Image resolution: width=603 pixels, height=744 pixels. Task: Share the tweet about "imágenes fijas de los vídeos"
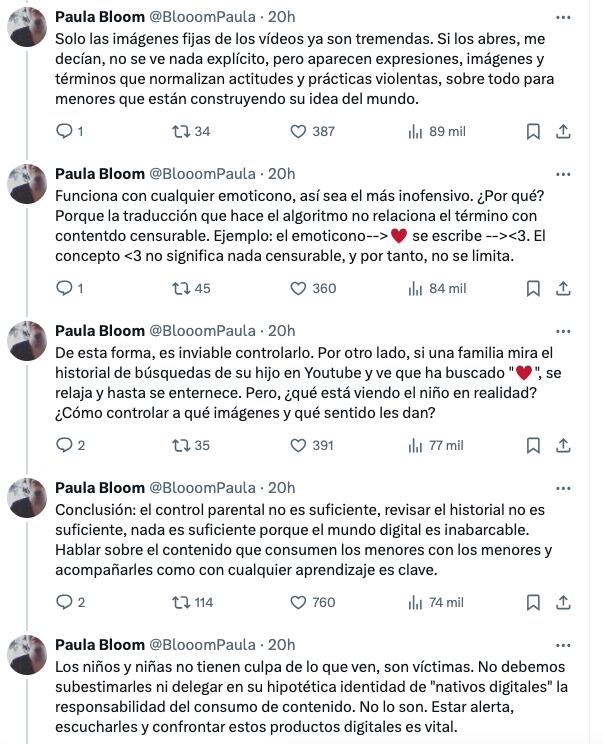click(563, 131)
